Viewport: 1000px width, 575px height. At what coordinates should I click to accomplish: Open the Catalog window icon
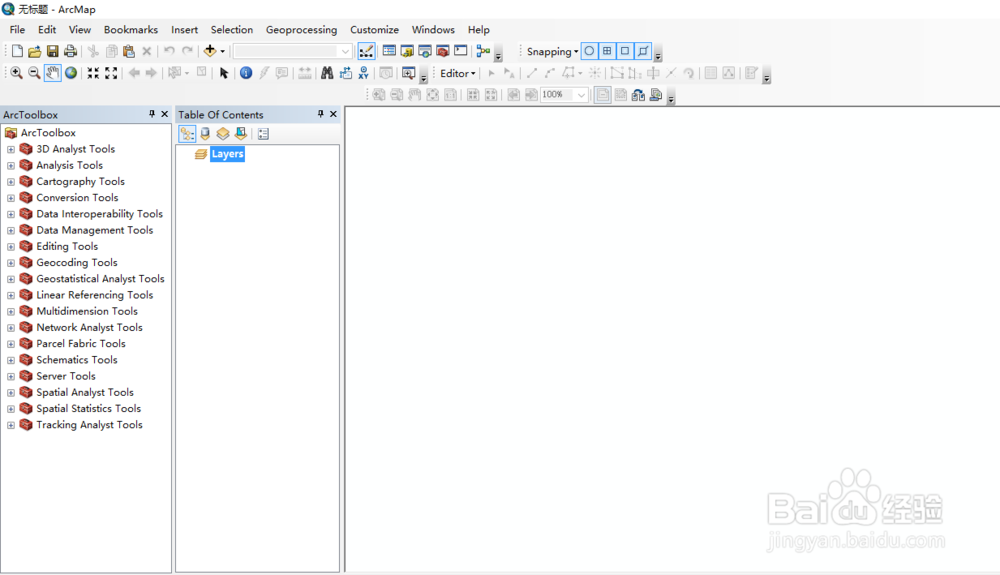point(407,51)
